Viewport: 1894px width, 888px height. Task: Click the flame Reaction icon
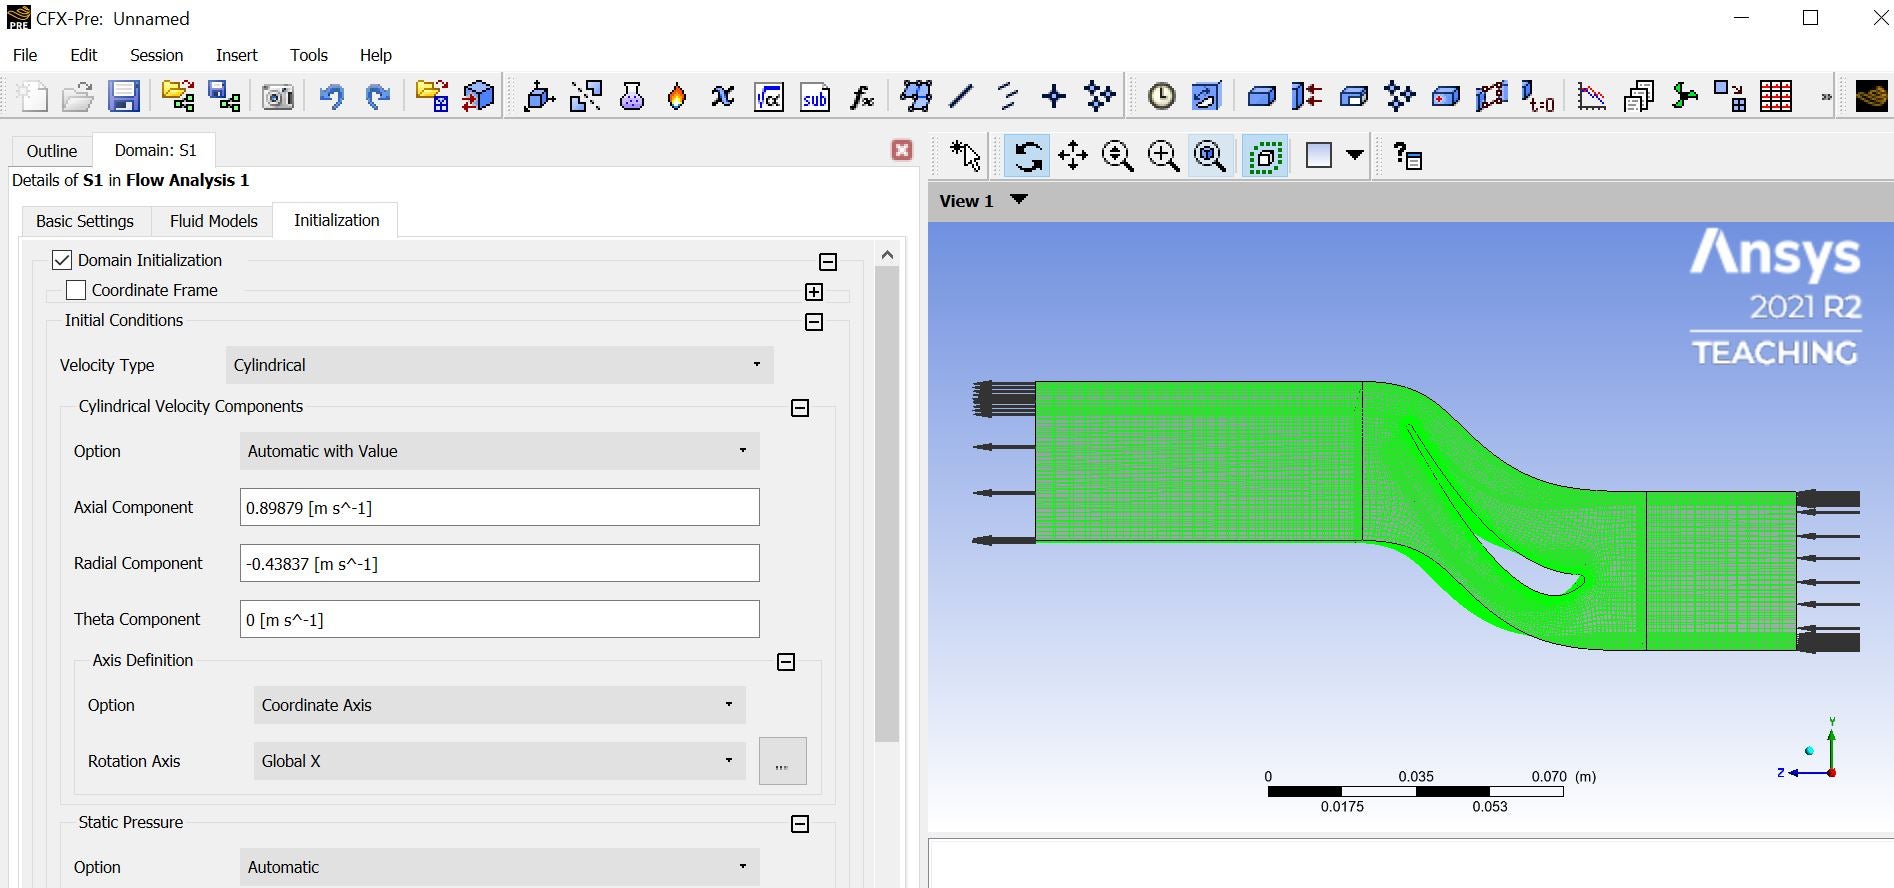click(677, 97)
